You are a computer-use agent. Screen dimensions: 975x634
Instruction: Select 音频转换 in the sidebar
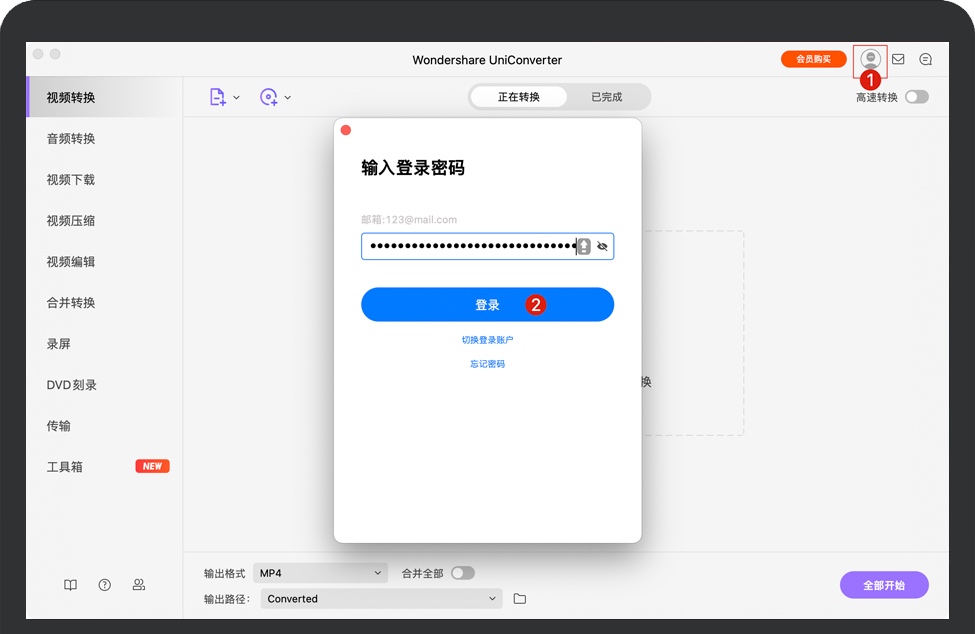pyautogui.click(x=104, y=139)
